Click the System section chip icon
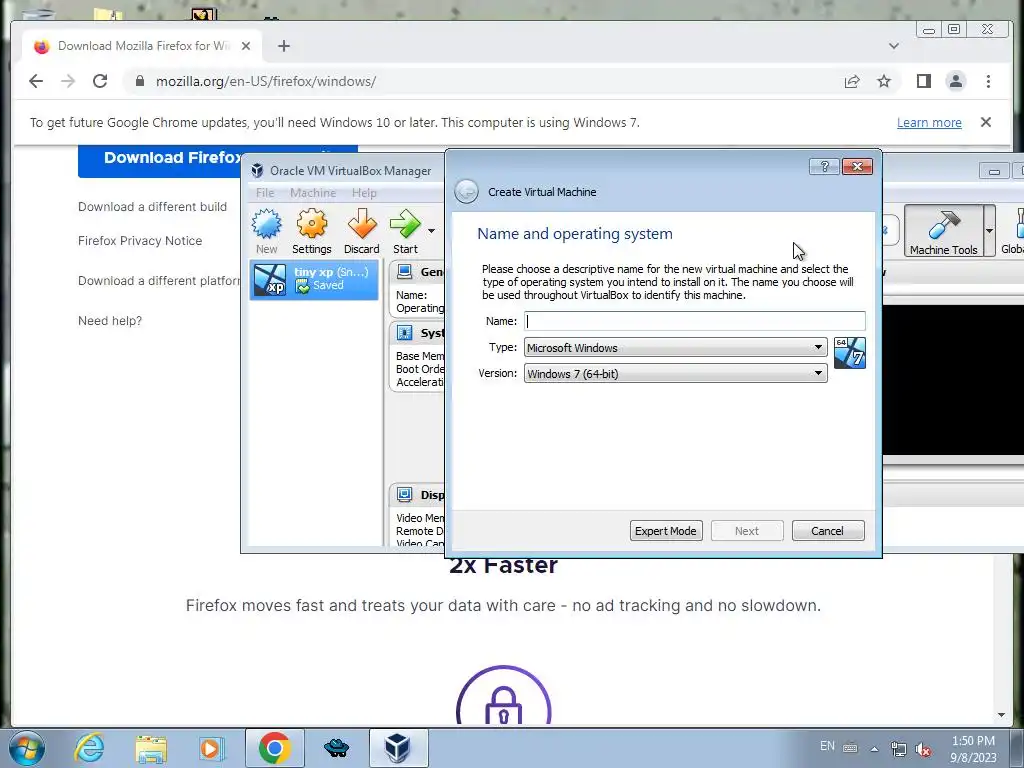 click(404, 332)
